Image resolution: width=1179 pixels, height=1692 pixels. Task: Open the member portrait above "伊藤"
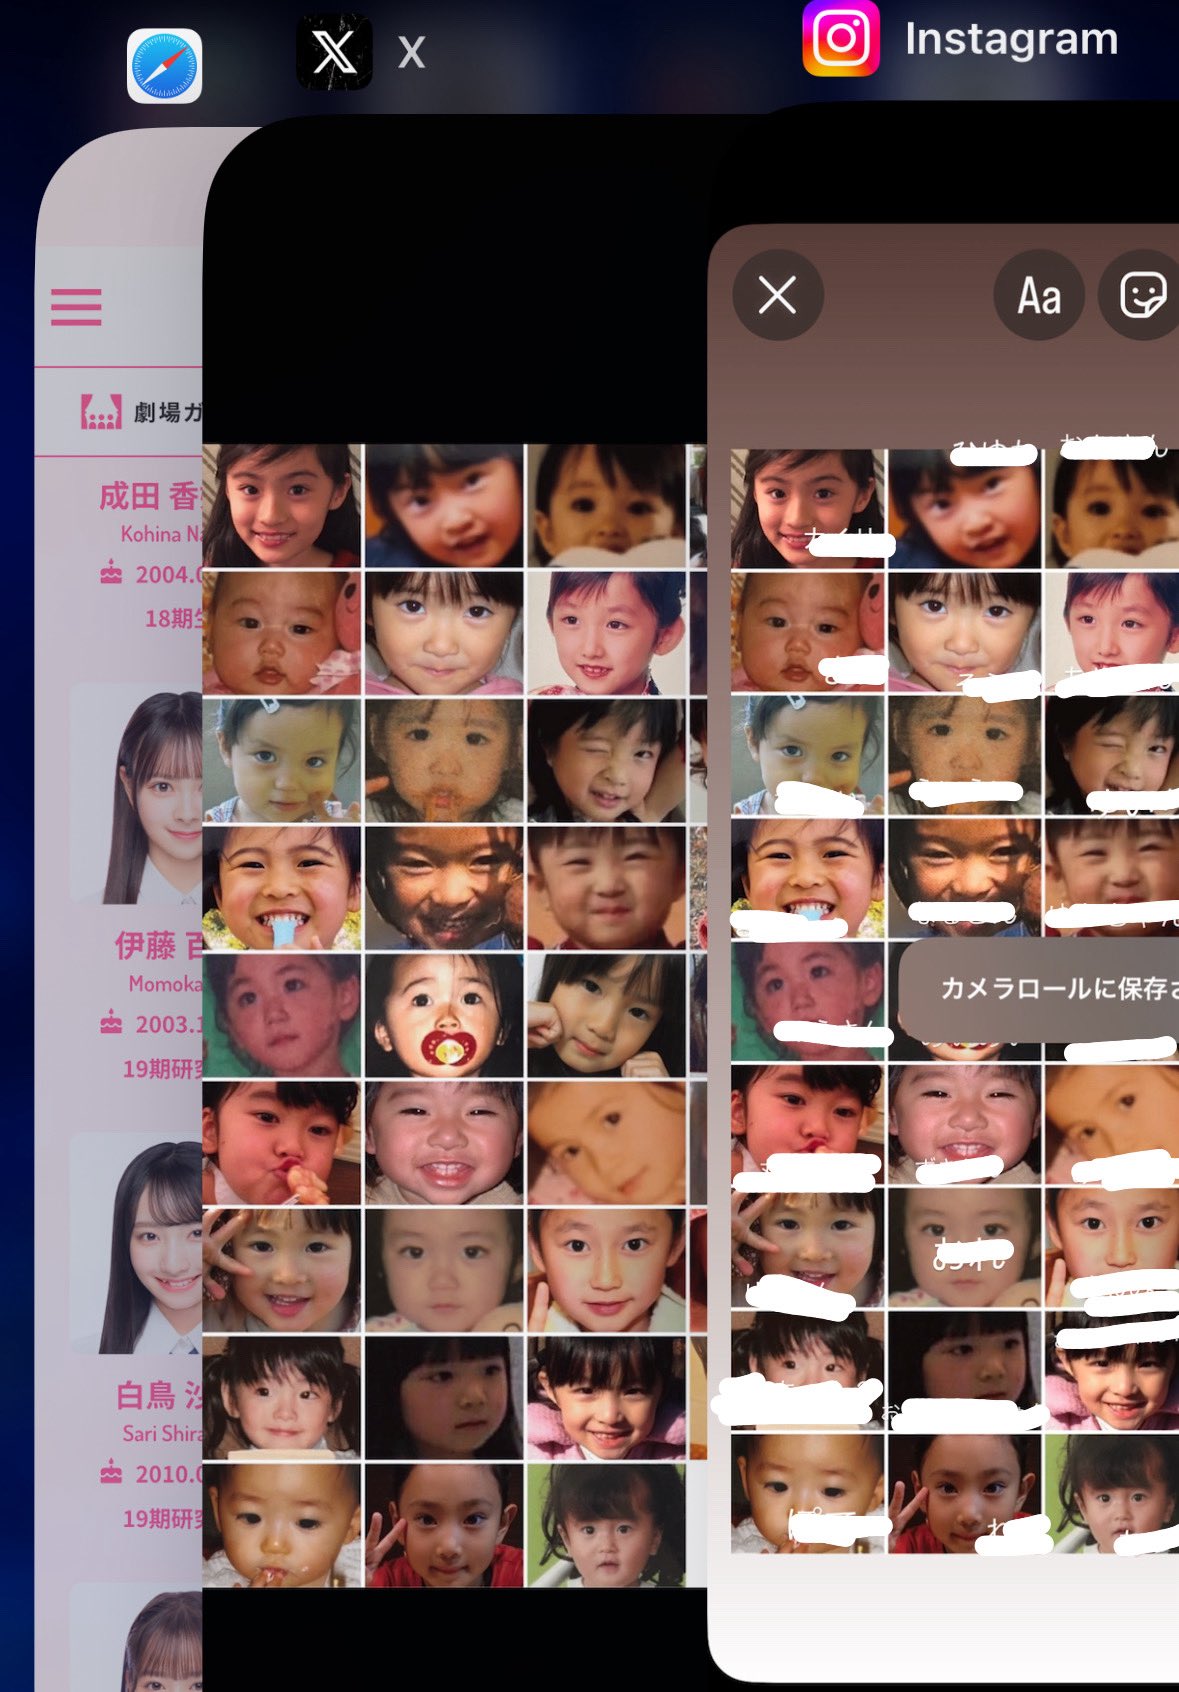point(137,795)
